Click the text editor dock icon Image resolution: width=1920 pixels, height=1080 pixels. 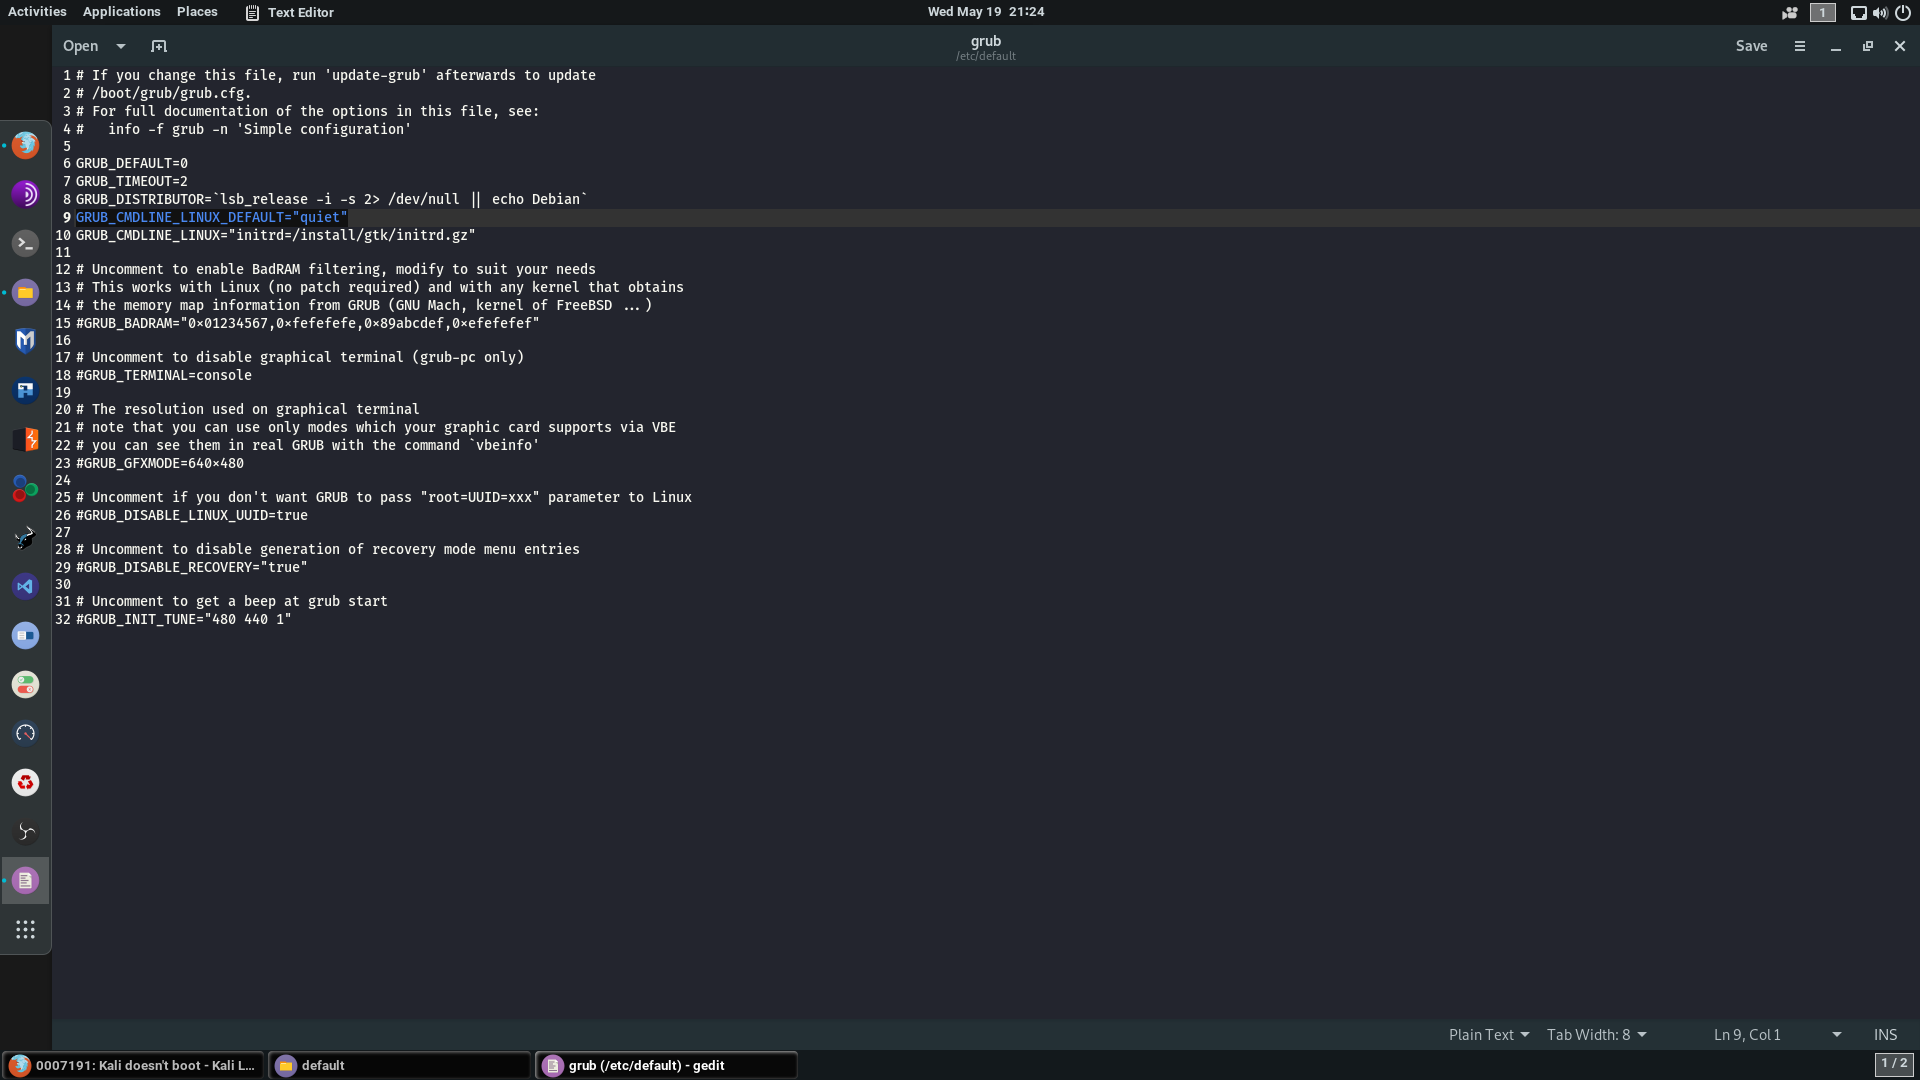25,880
